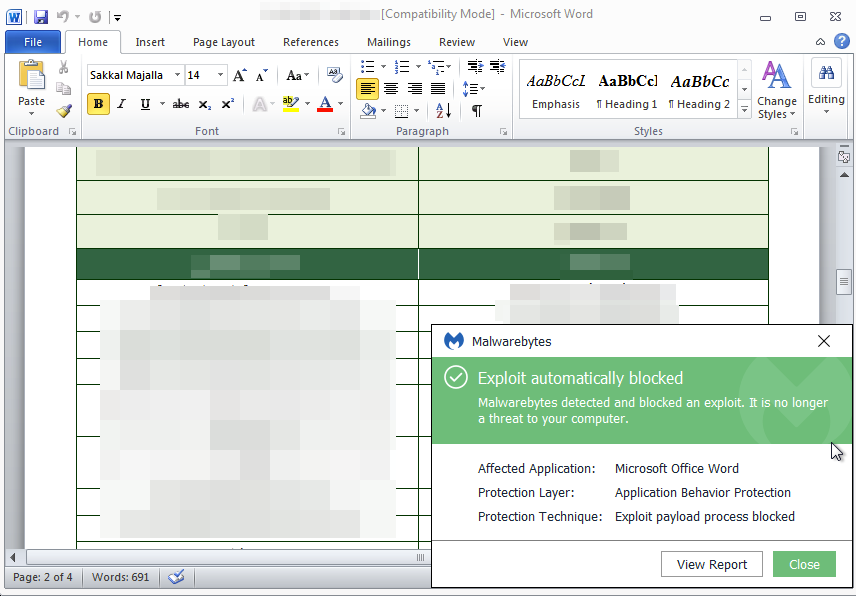856x596 pixels.
Task: Click the vertical scrollbar thumb
Action: click(843, 282)
